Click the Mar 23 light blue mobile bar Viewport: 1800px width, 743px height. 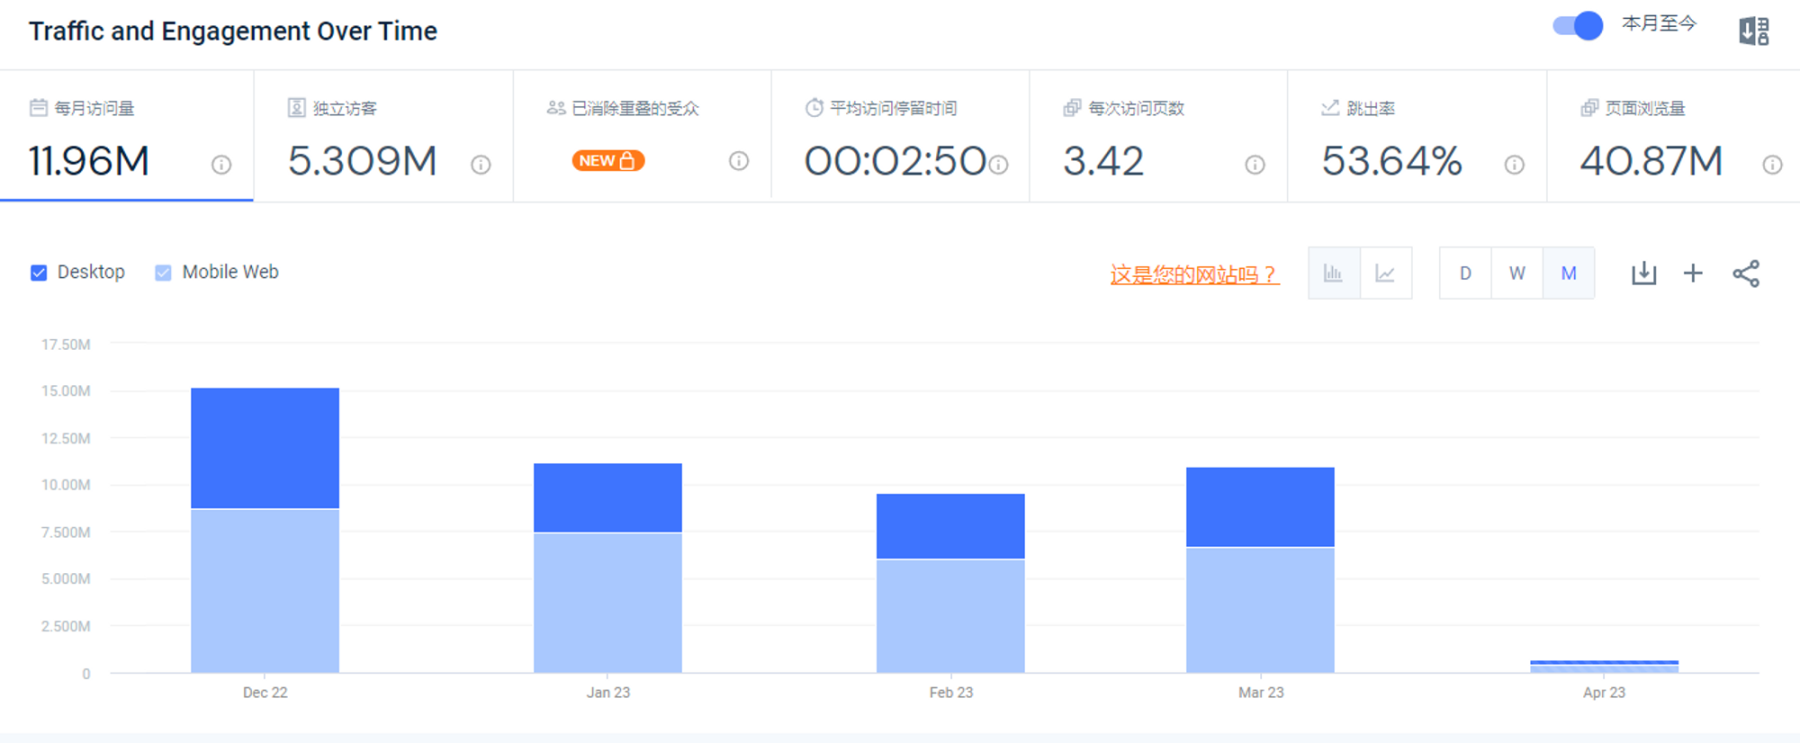pyautogui.click(x=1260, y=610)
